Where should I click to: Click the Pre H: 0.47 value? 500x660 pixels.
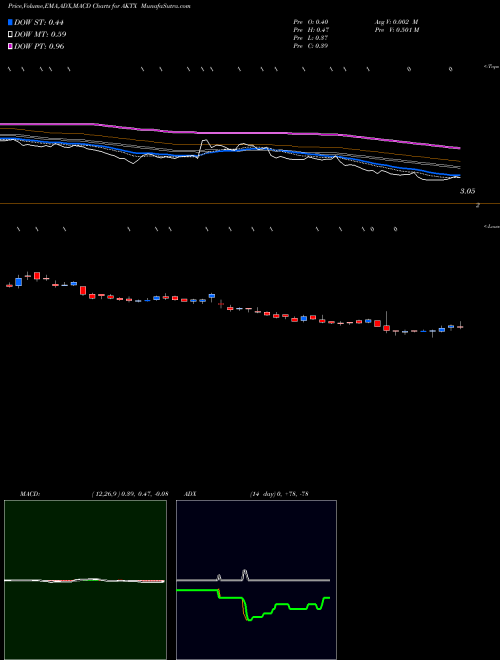(311, 30)
